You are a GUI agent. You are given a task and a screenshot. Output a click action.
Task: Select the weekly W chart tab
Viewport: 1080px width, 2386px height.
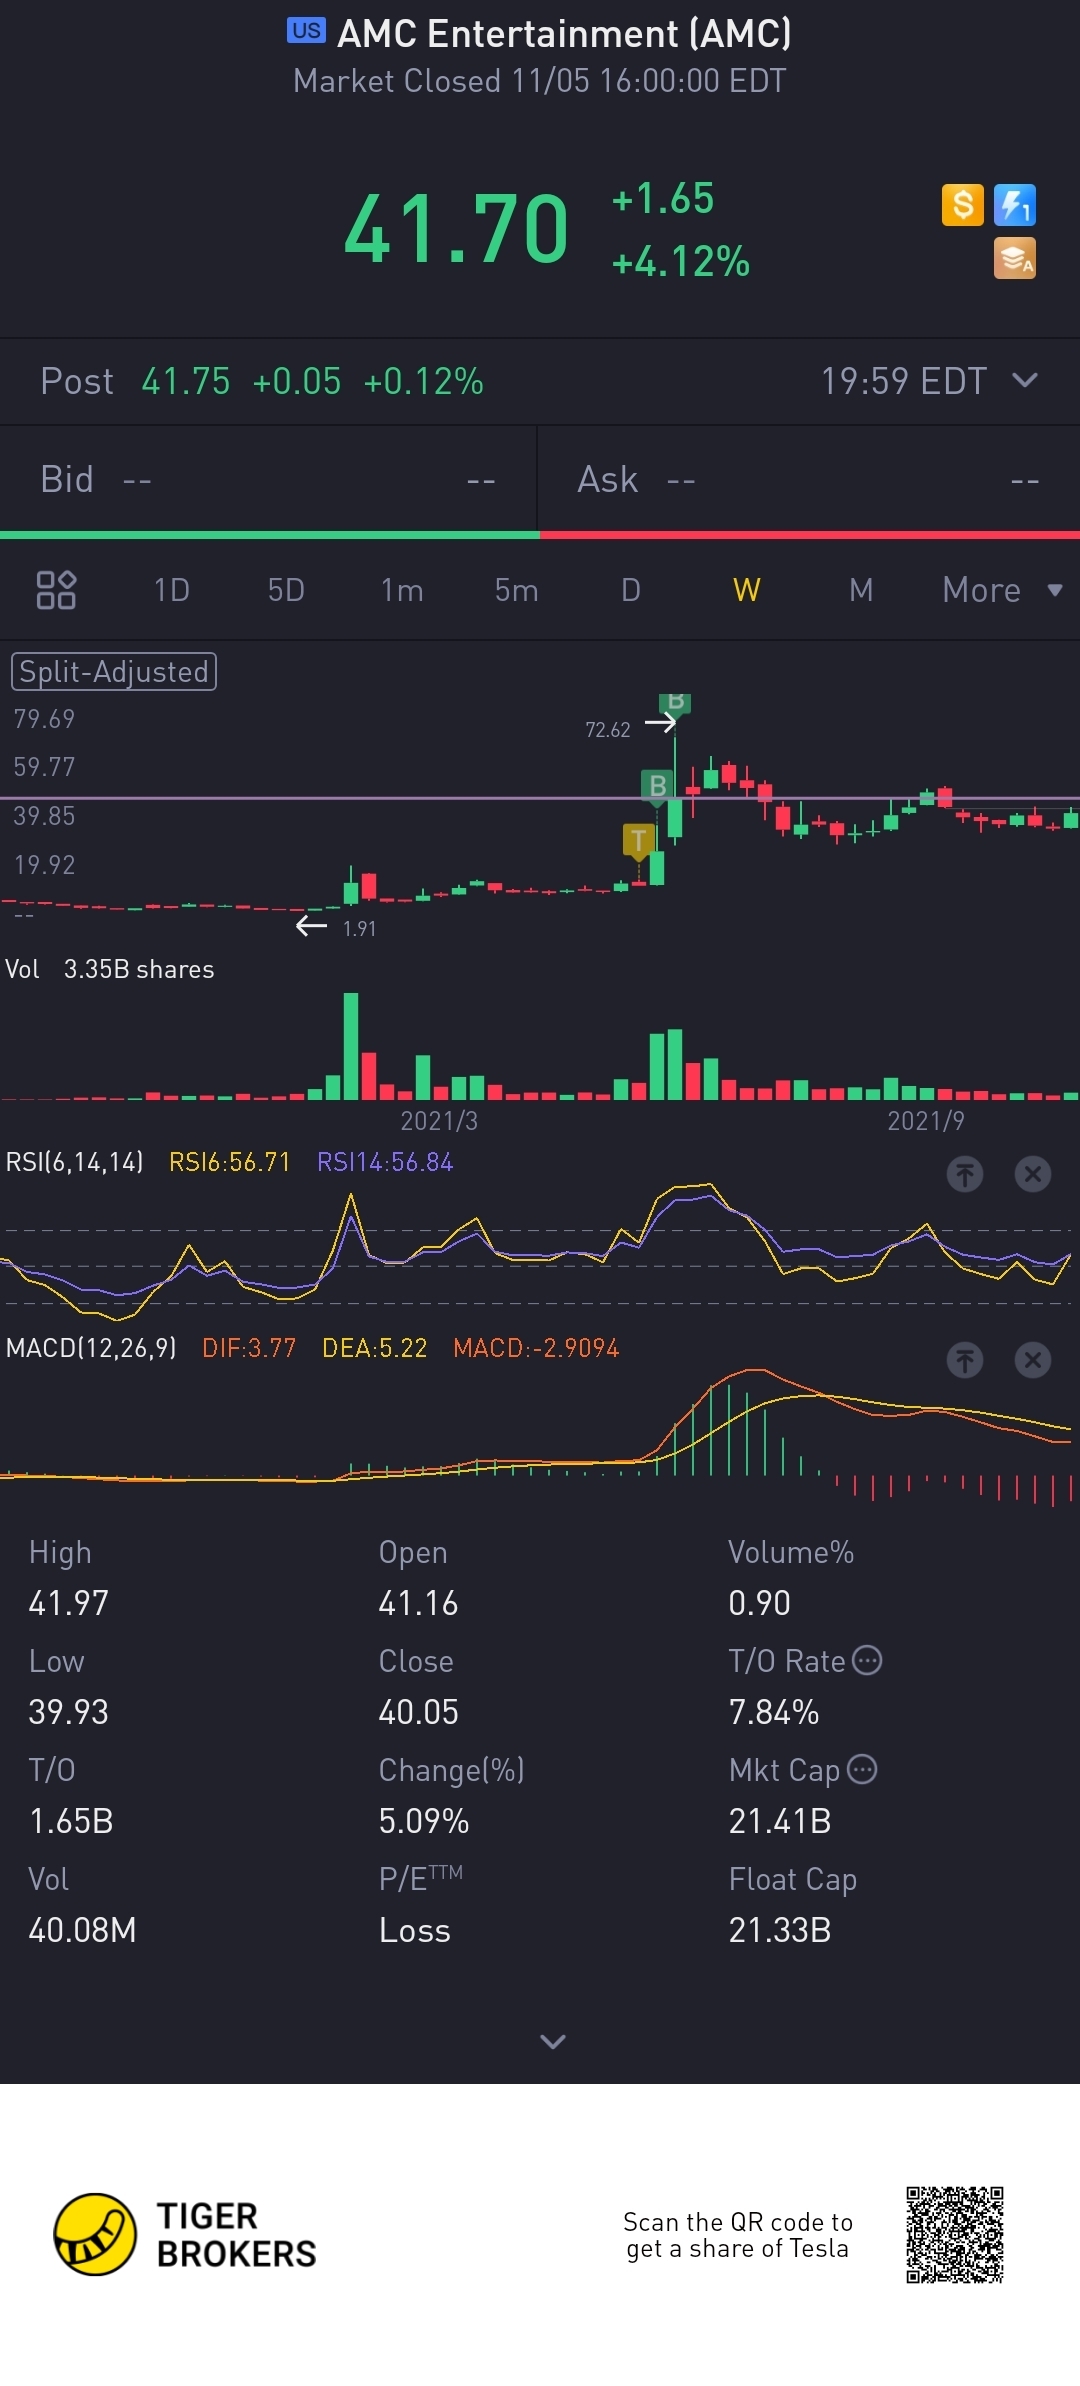746,590
